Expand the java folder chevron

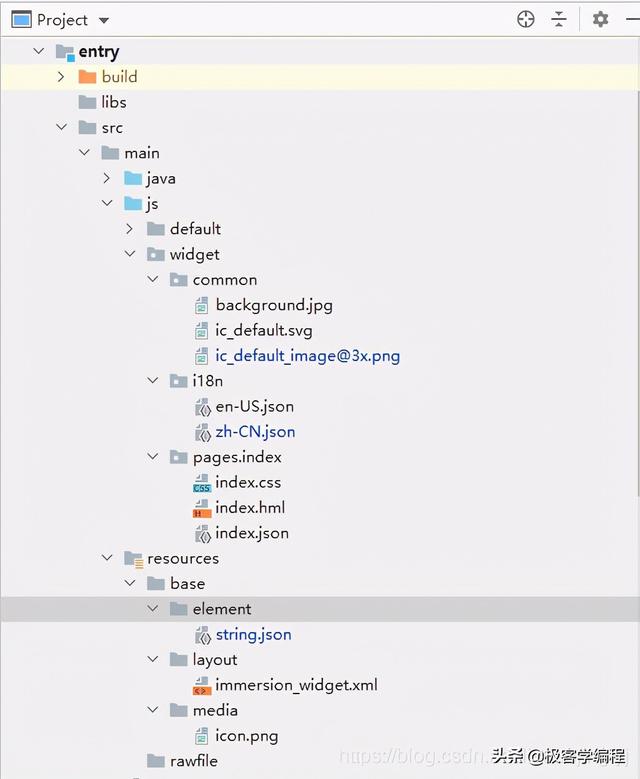(x=106, y=178)
